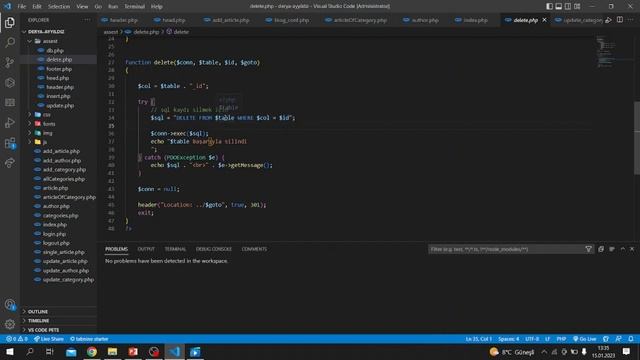The width and height of the screenshot is (640, 360).
Task: Open notifications bell in status bar
Action: pyautogui.click(x=631, y=339)
